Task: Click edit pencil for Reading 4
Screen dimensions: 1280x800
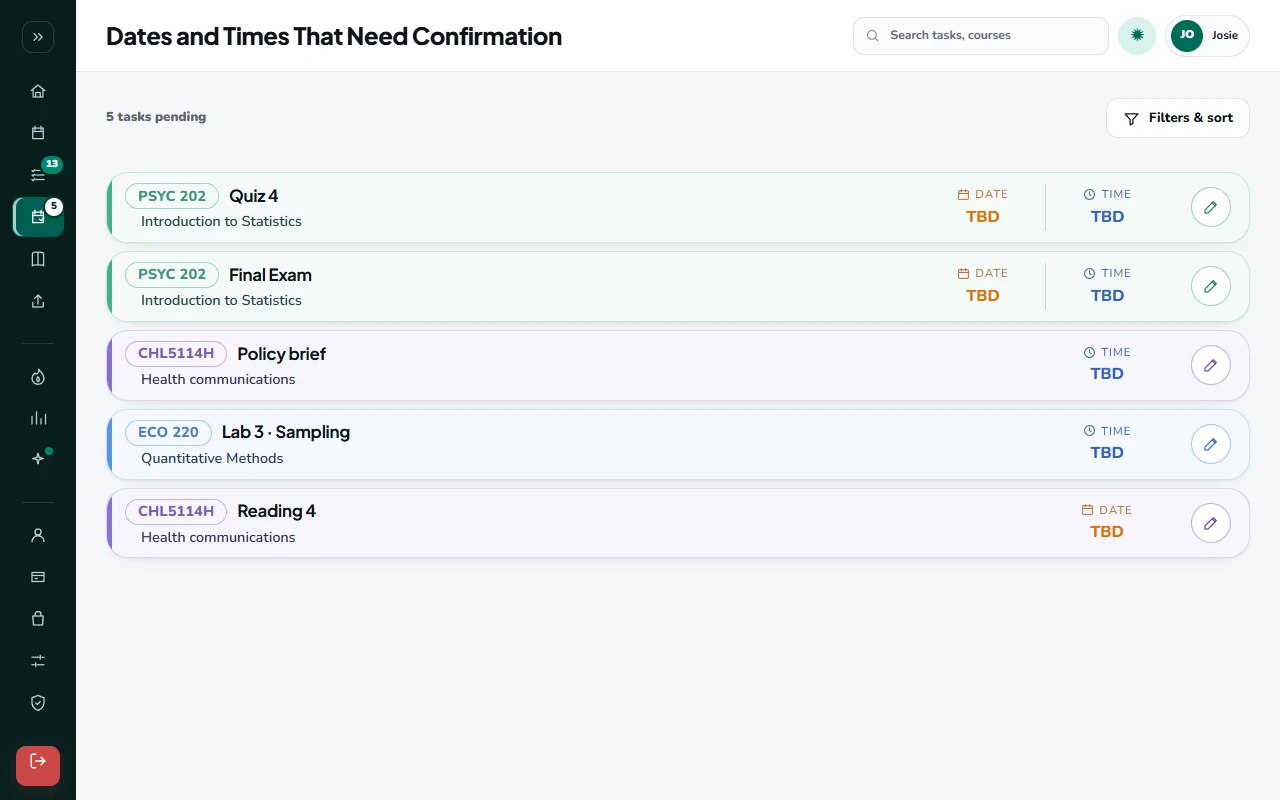Action: coord(1211,523)
